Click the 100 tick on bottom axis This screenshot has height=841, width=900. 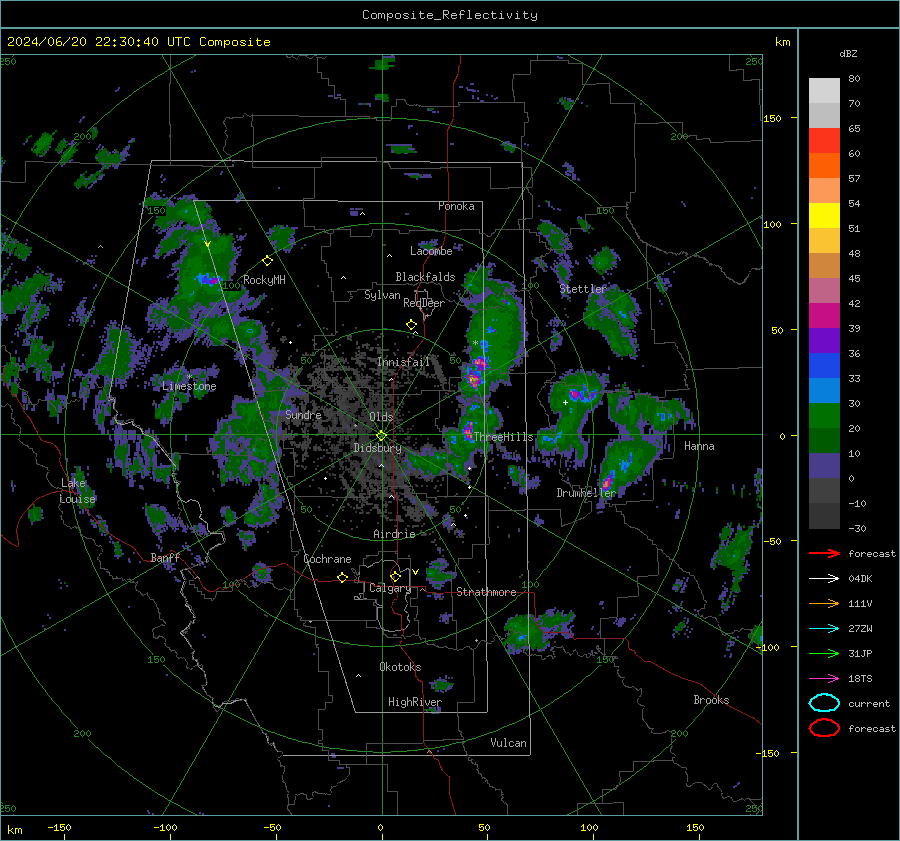[x=589, y=827]
